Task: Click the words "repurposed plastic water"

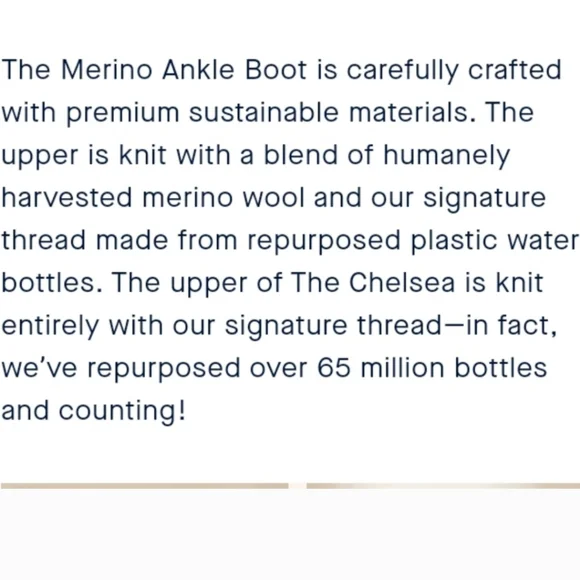Action: point(413,241)
